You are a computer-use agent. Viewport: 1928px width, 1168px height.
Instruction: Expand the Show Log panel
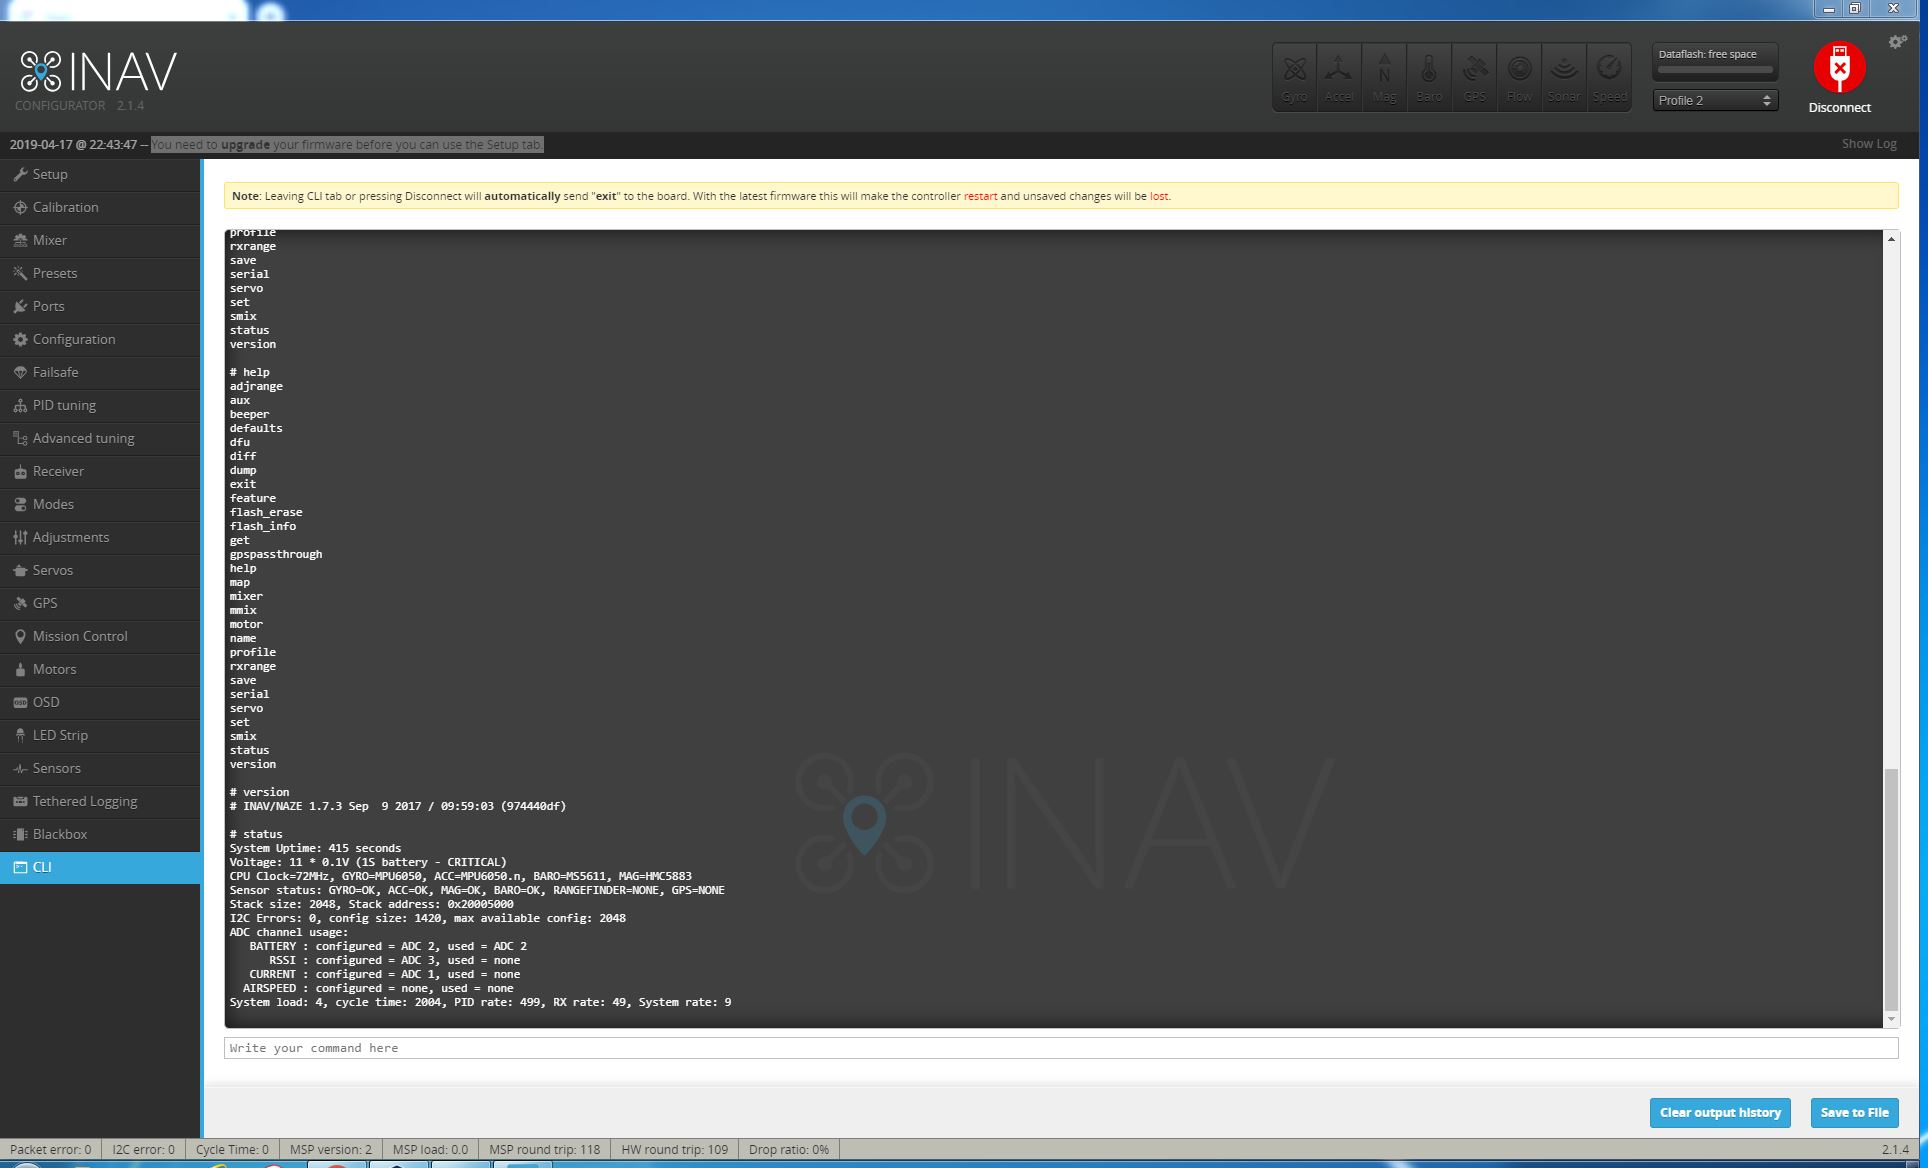(1868, 143)
